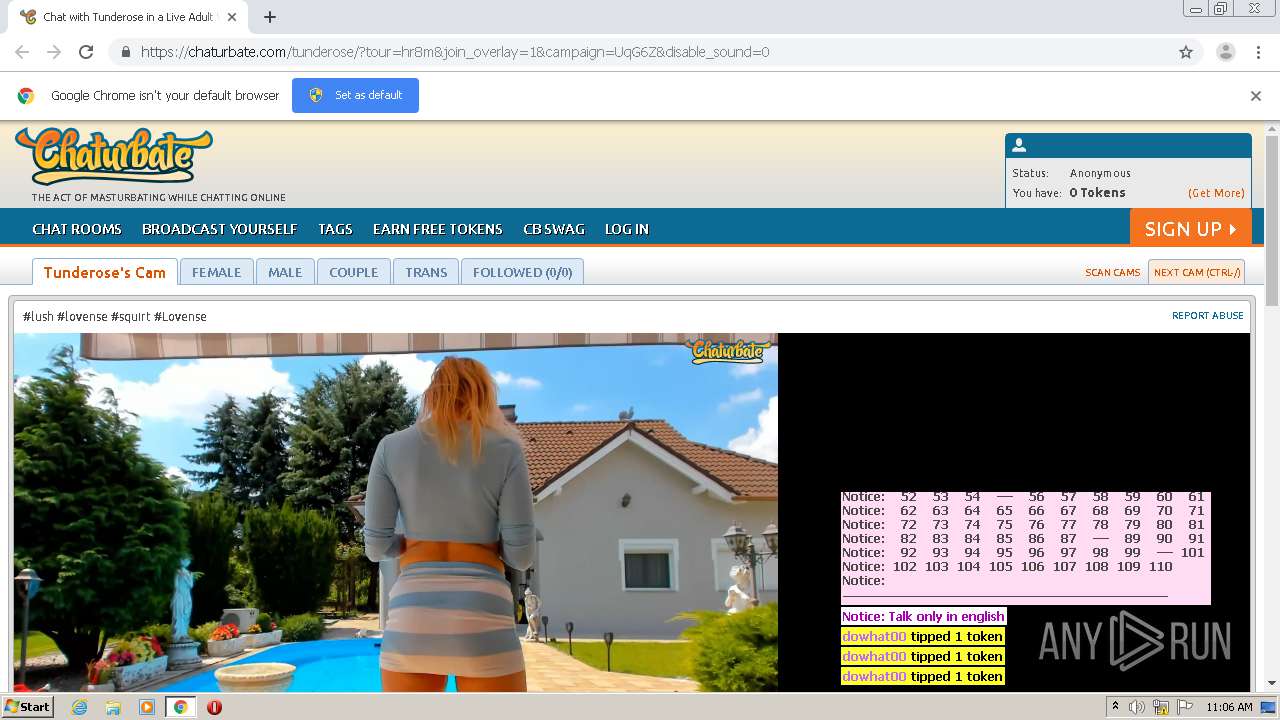Open Chrome profile avatar menu
This screenshot has height=720, width=1280.
pyautogui.click(x=1225, y=52)
